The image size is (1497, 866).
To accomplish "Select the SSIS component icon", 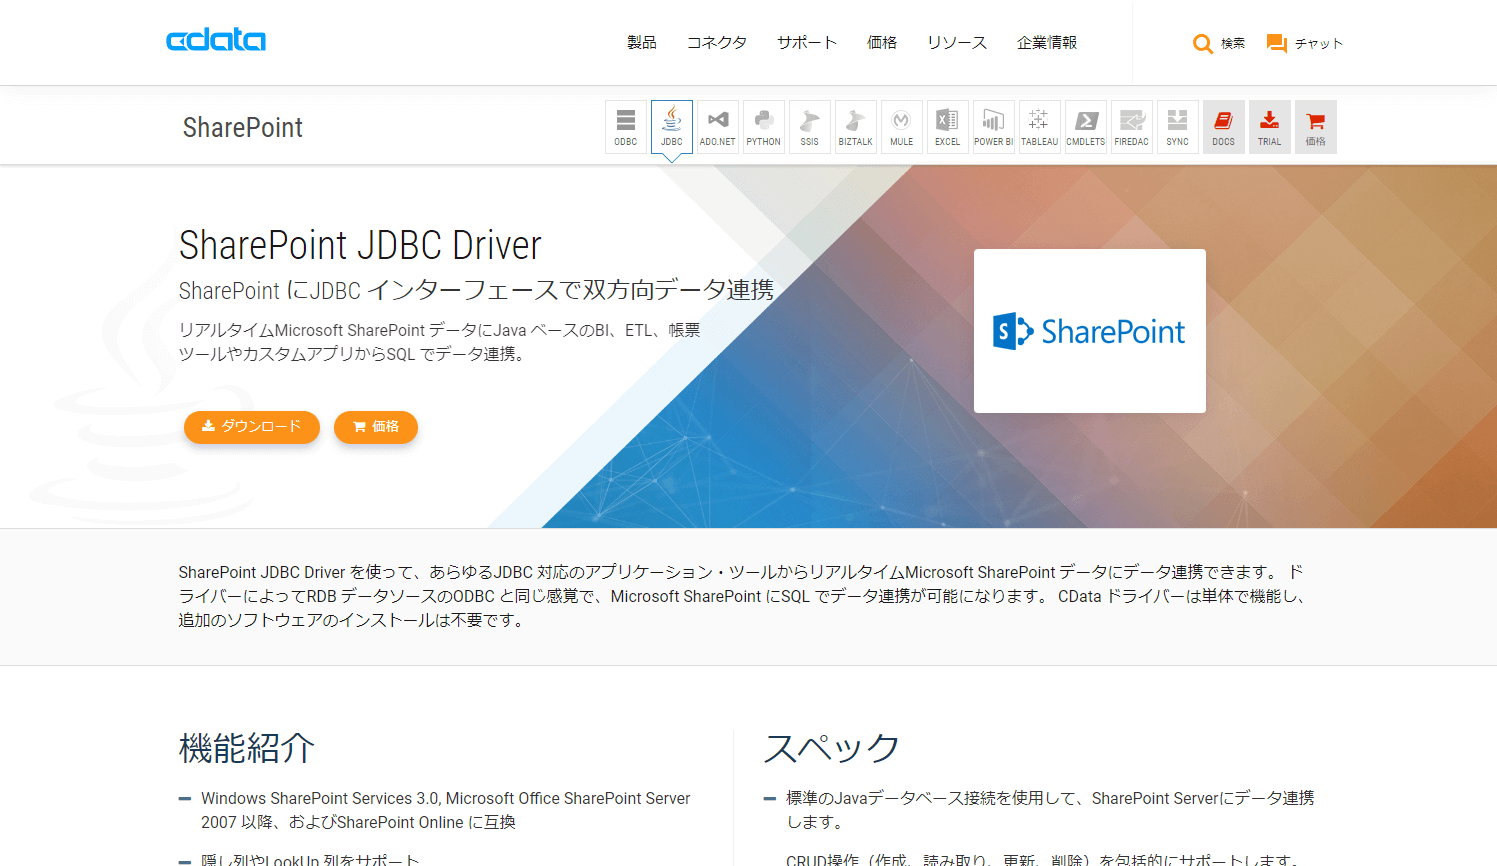I will click(809, 126).
